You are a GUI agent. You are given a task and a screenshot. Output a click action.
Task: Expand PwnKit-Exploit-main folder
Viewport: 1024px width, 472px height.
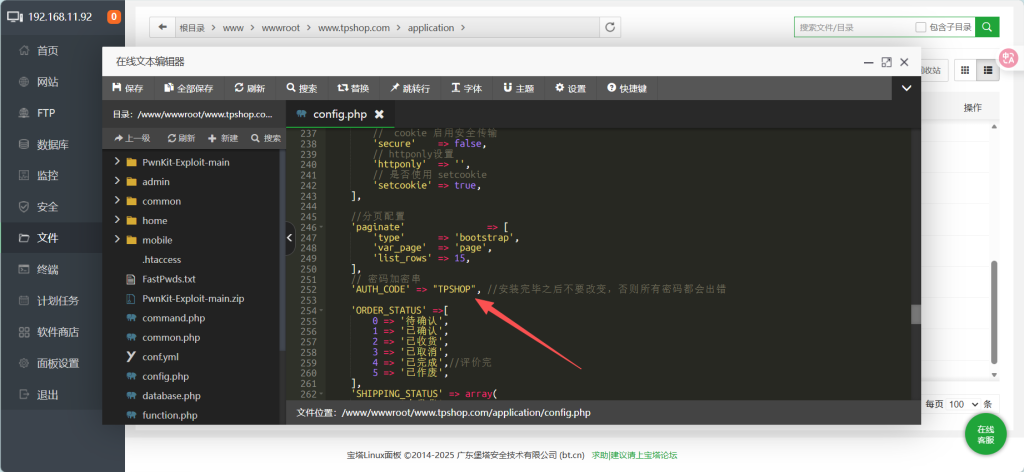[118, 162]
